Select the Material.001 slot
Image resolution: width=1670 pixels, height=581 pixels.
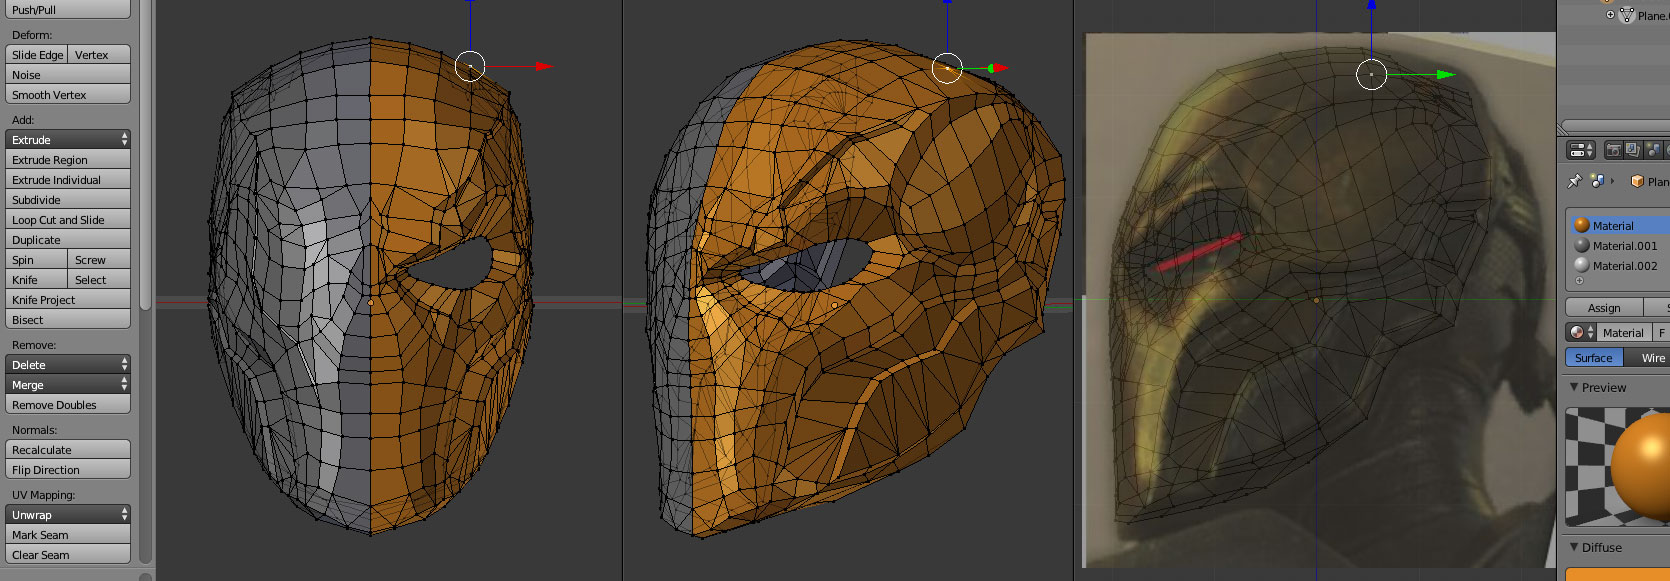1618,245
